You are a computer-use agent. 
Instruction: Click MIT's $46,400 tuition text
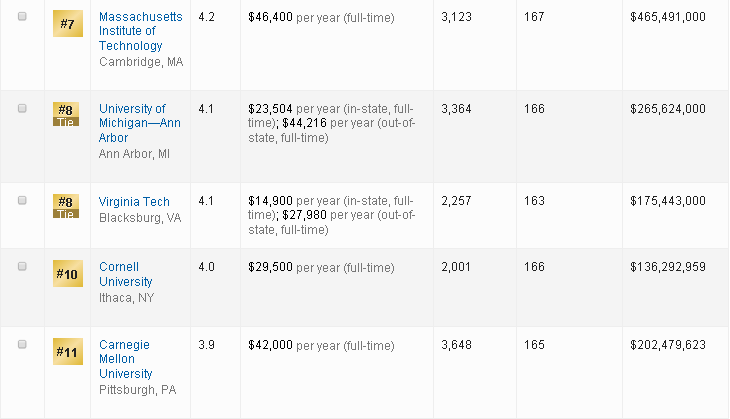pyautogui.click(x=270, y=17)
